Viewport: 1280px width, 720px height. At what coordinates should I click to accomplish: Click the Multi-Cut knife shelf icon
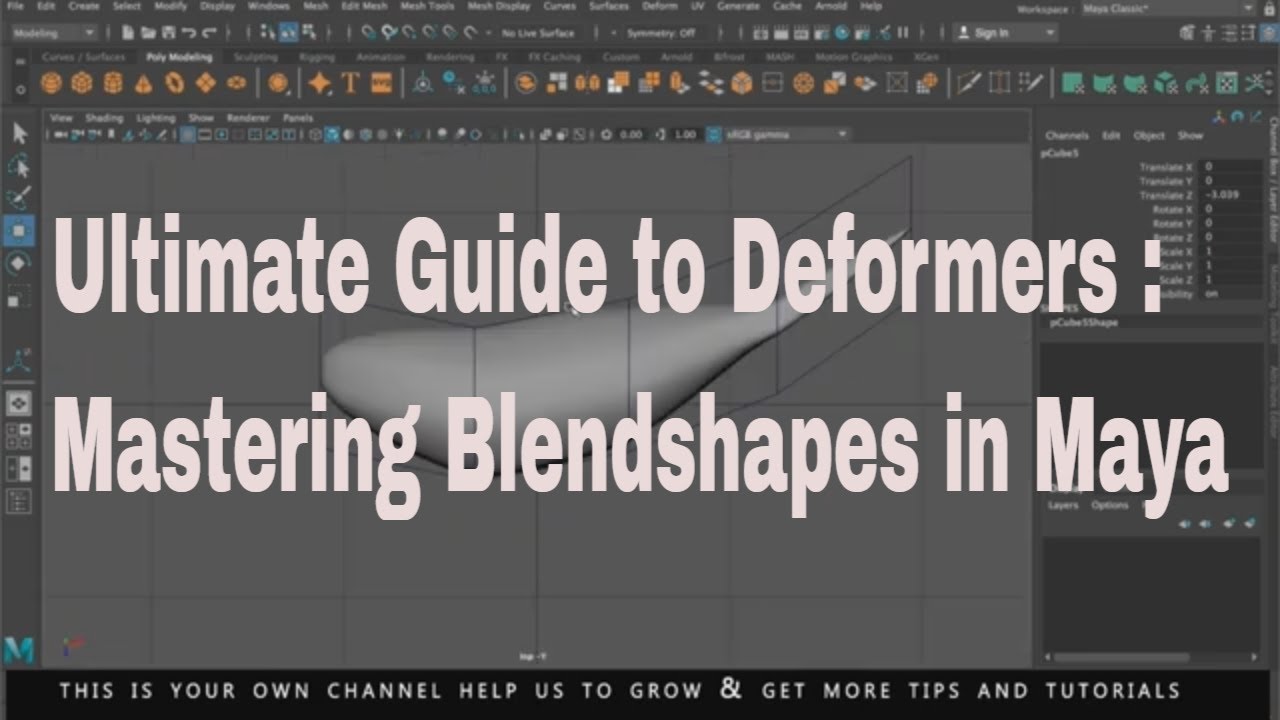969,84
